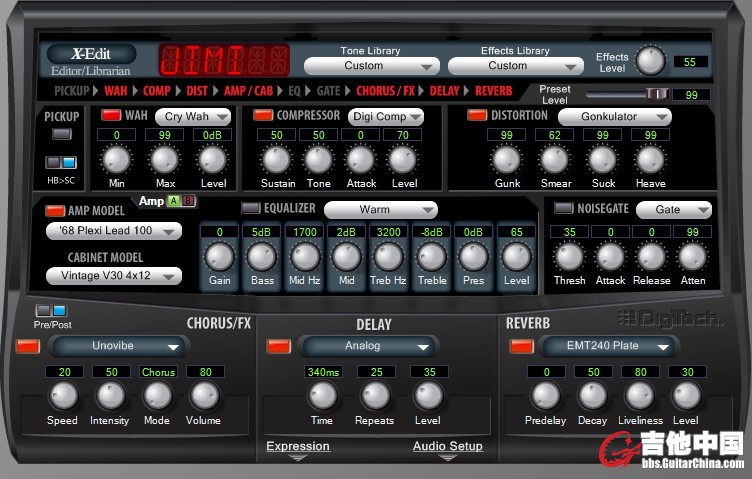The width and height of the screenshot is (752, 479).
Task: Select DIST in the signal chain
Action: coord(197,91)
